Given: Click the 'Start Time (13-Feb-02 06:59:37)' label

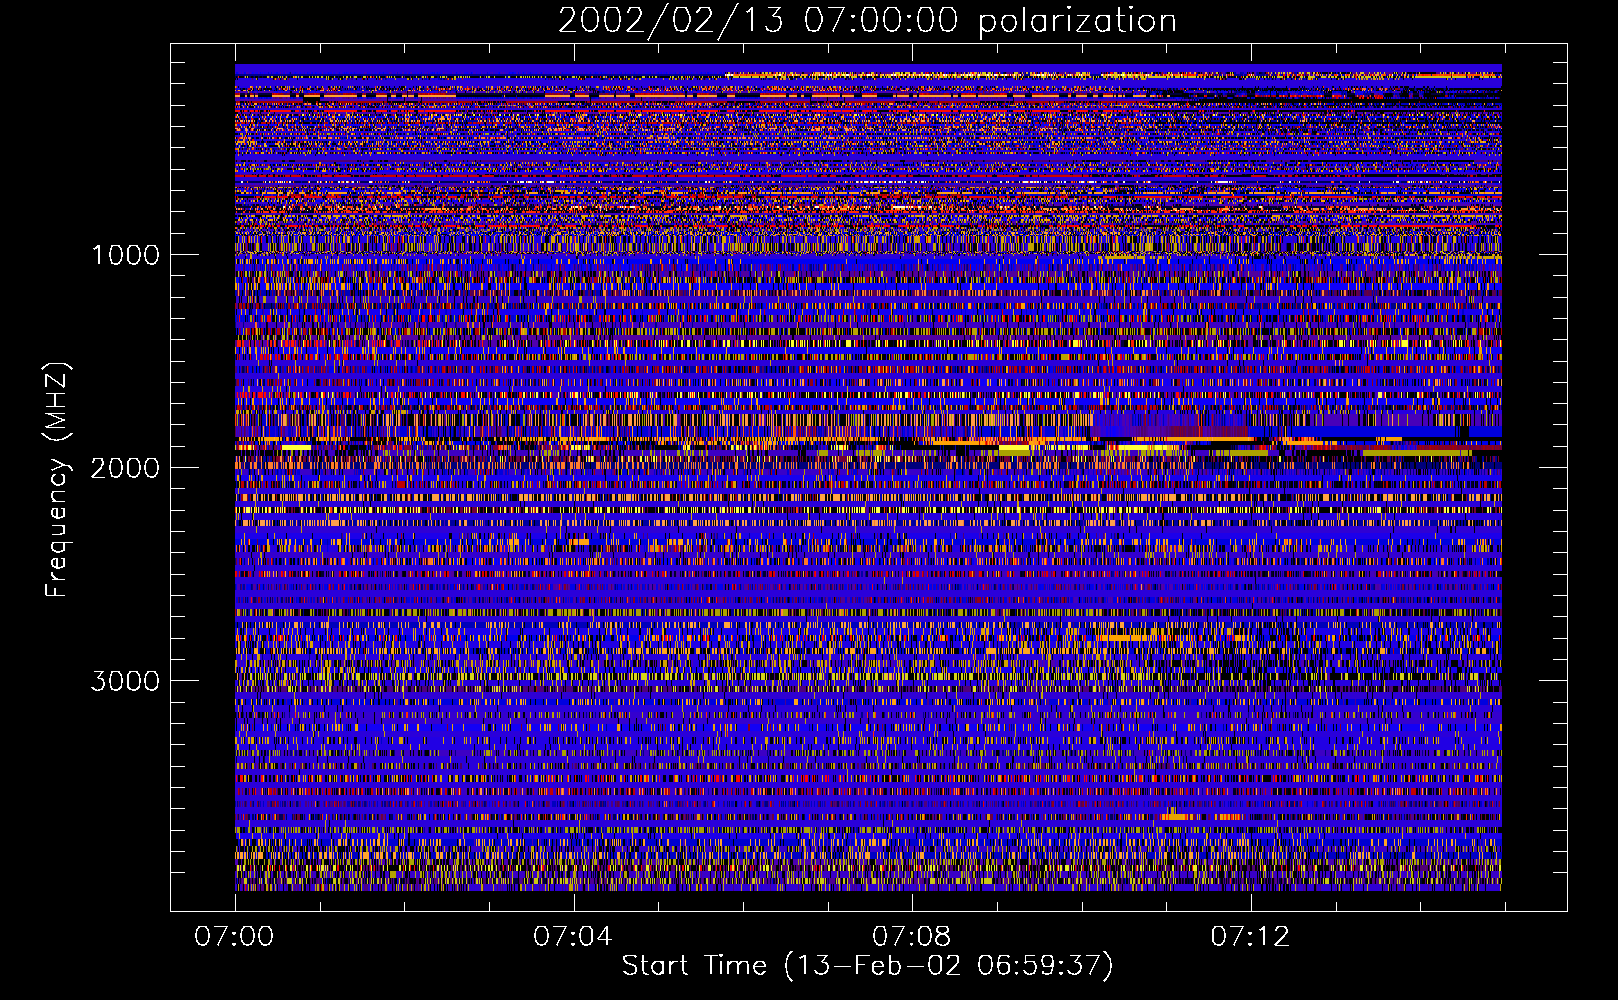Looking at the screenshot, I should pos(867,966).
